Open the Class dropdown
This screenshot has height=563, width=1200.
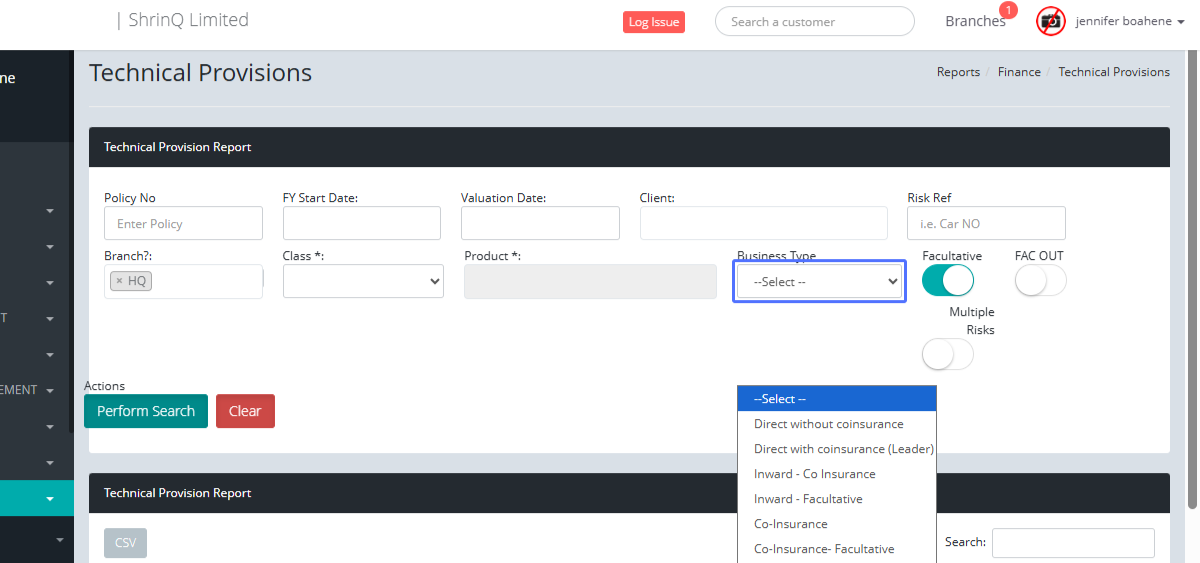click(363, 282)
